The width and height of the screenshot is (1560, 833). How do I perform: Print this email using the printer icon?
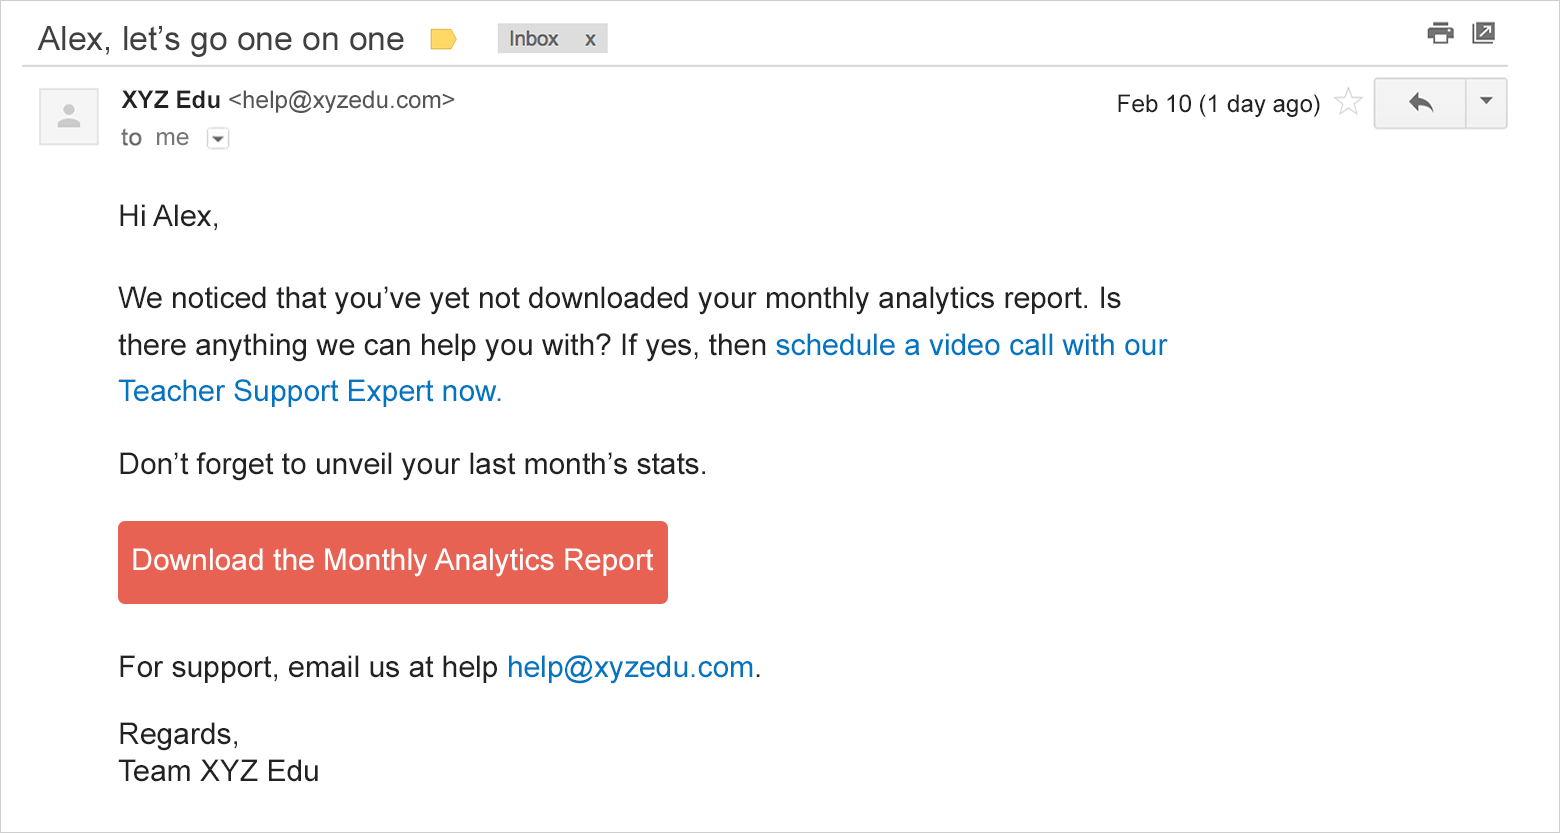1440,33
